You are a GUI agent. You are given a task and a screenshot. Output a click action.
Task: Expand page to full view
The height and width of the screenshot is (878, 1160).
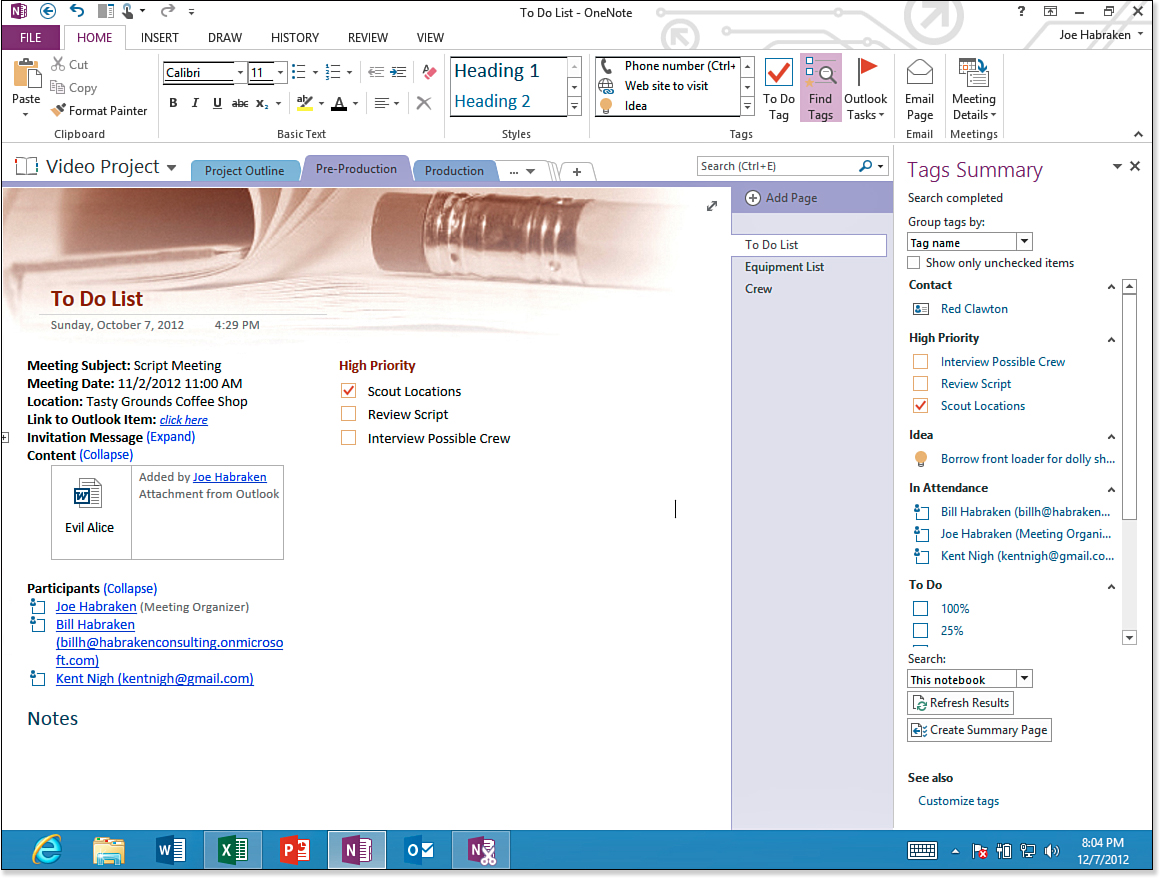point(711,206)
